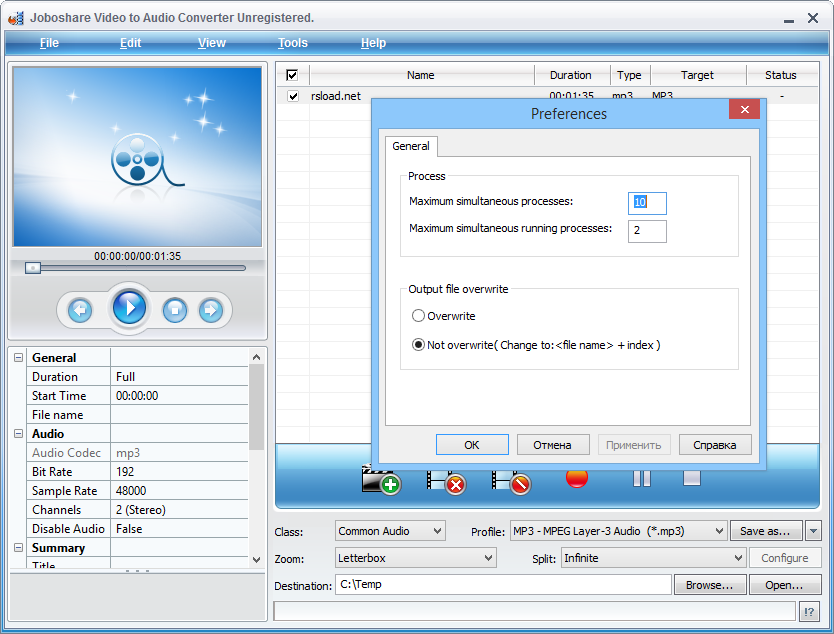The height and width of the screenshot is (634, 834).
Task: Click the Destination path field C:\Temp
Action: coord(503,584)
